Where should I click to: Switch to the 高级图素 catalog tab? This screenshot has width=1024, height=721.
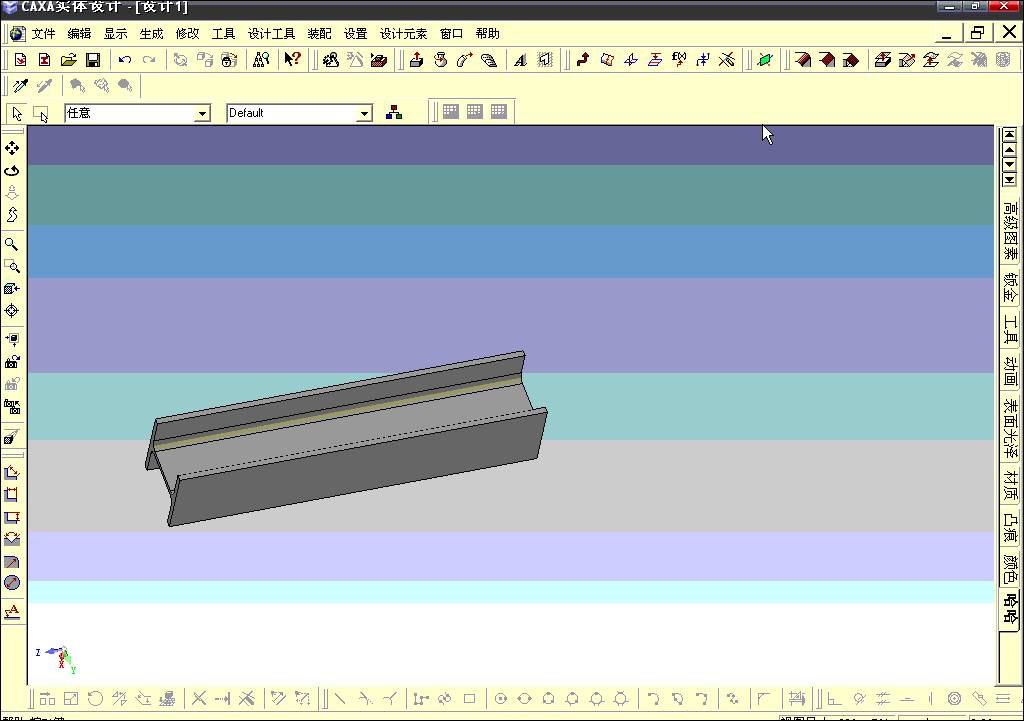1010,230
